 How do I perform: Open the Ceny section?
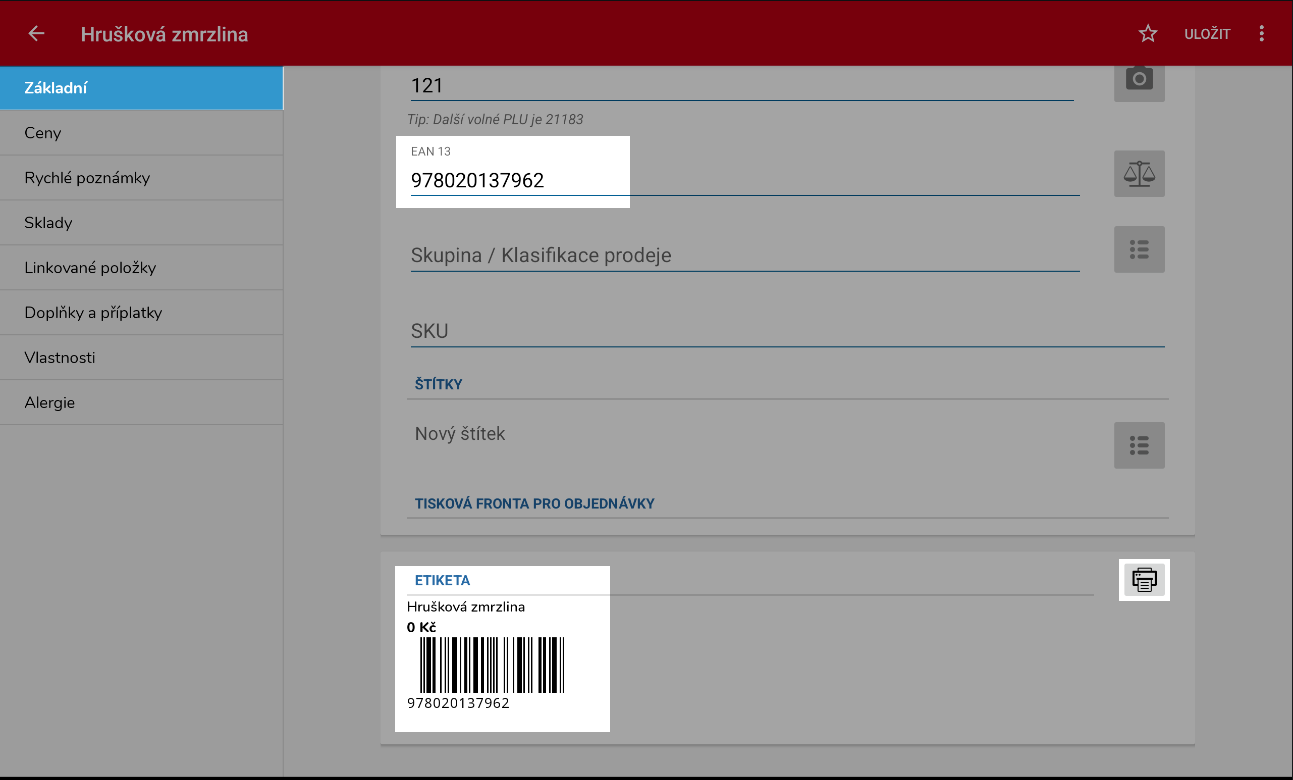pyautogui.click(x=141, y=133)
